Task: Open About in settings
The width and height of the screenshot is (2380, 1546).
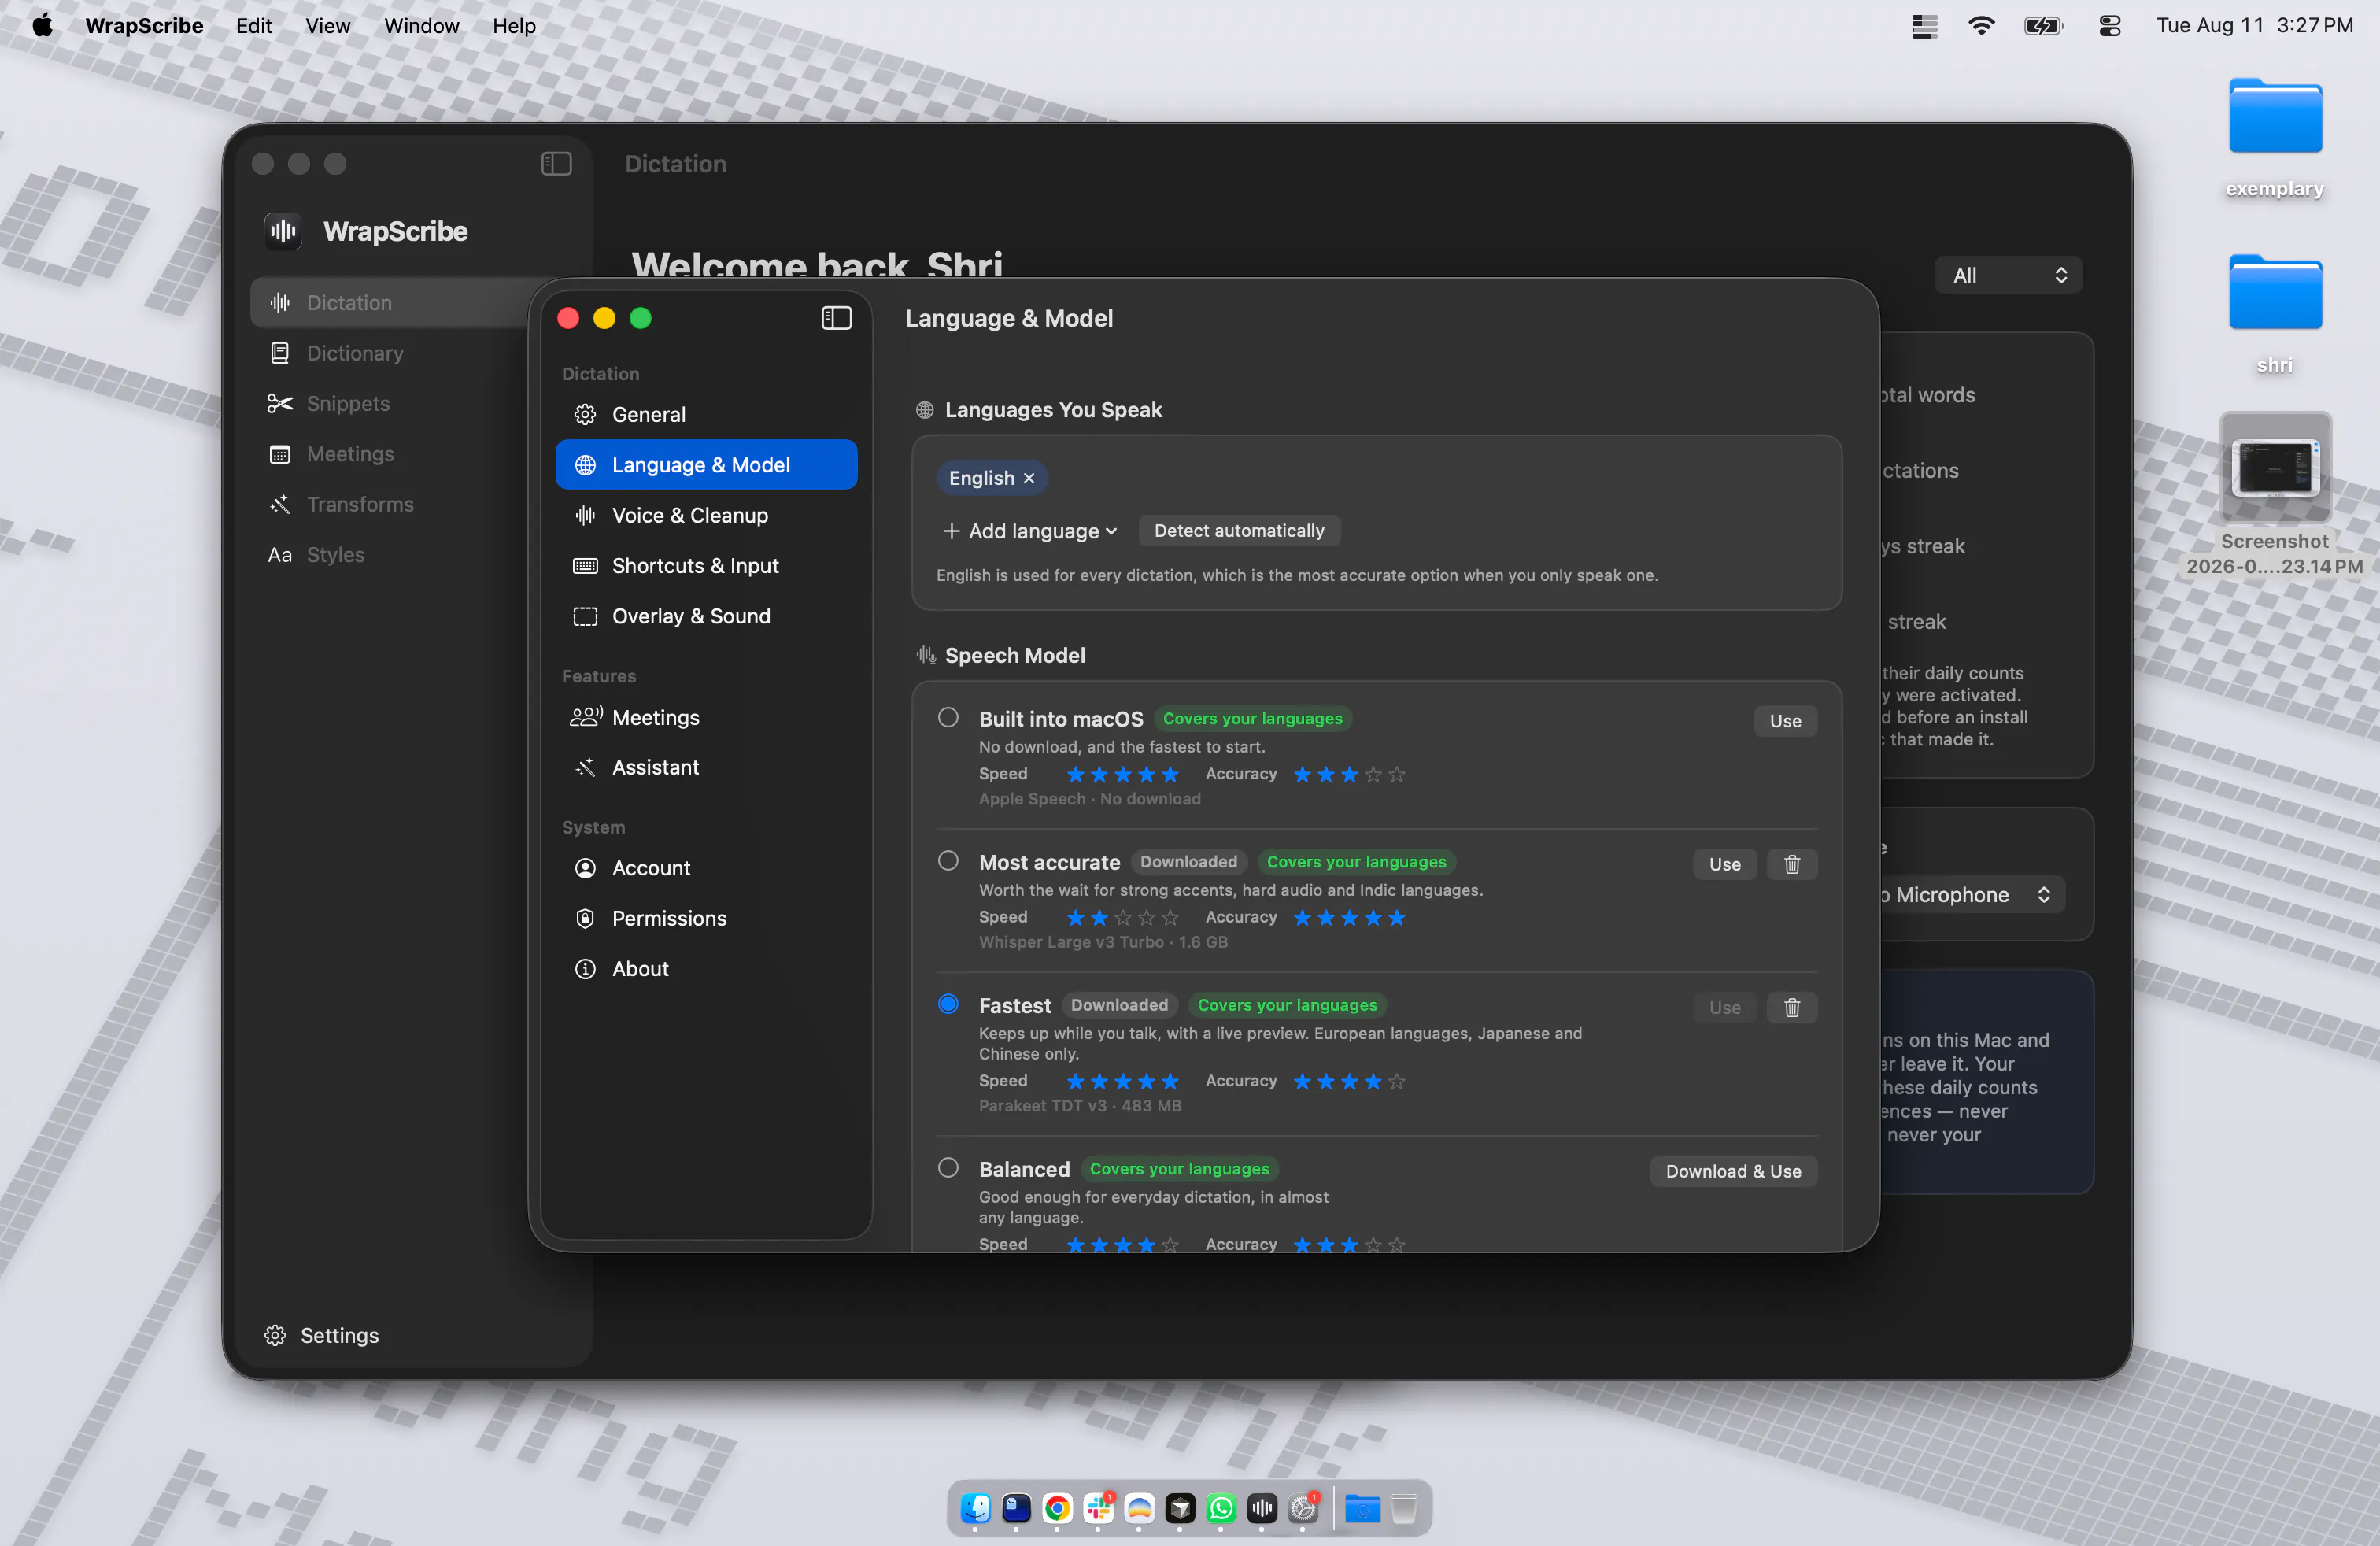Action: pyautogui.click(x=706, y=968)
